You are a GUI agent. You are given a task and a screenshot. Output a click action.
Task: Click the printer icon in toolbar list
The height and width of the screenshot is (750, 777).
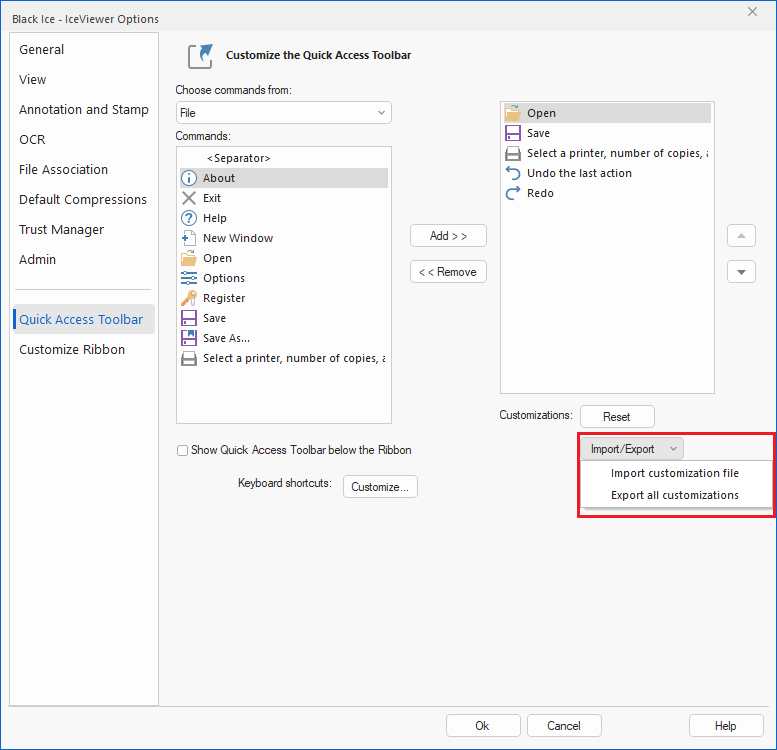pyautogui.click(x=513, y=154)
